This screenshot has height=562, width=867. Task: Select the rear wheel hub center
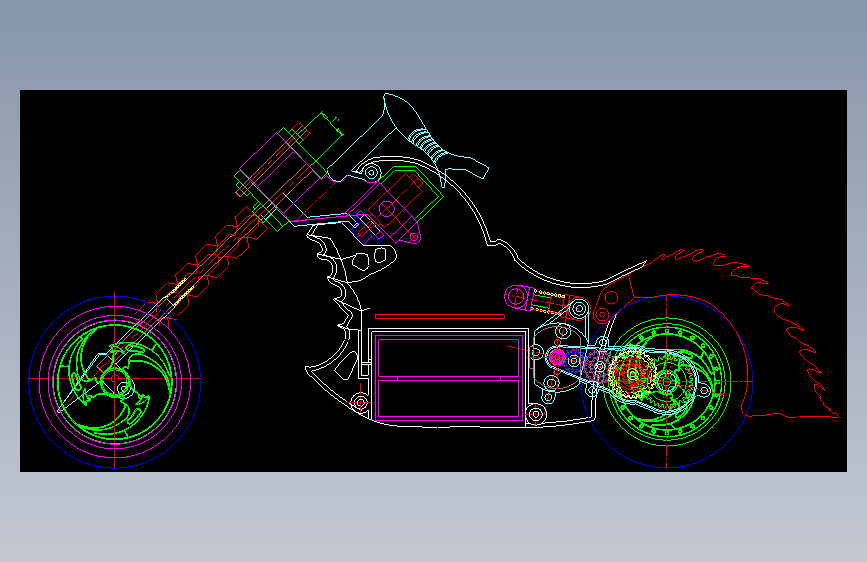click(667, 381)
